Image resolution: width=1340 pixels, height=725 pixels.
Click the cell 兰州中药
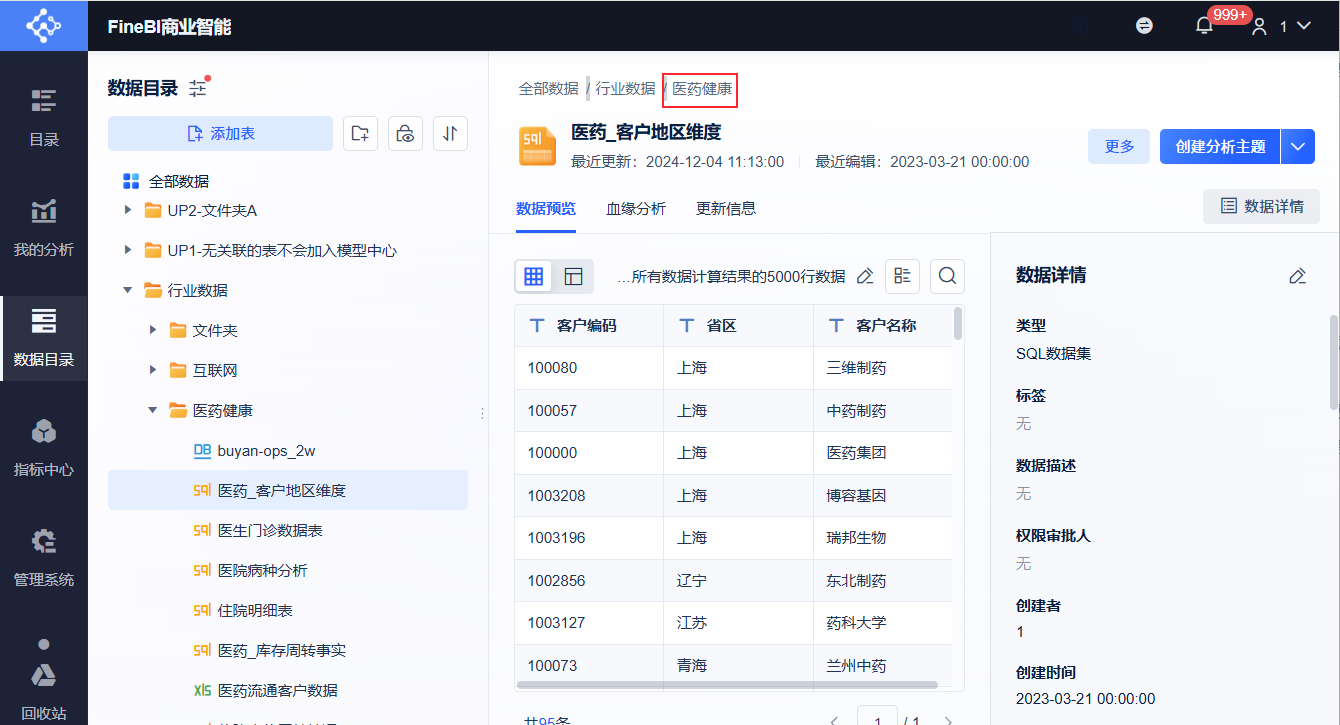pyautogui.click(x=883, y=665)
